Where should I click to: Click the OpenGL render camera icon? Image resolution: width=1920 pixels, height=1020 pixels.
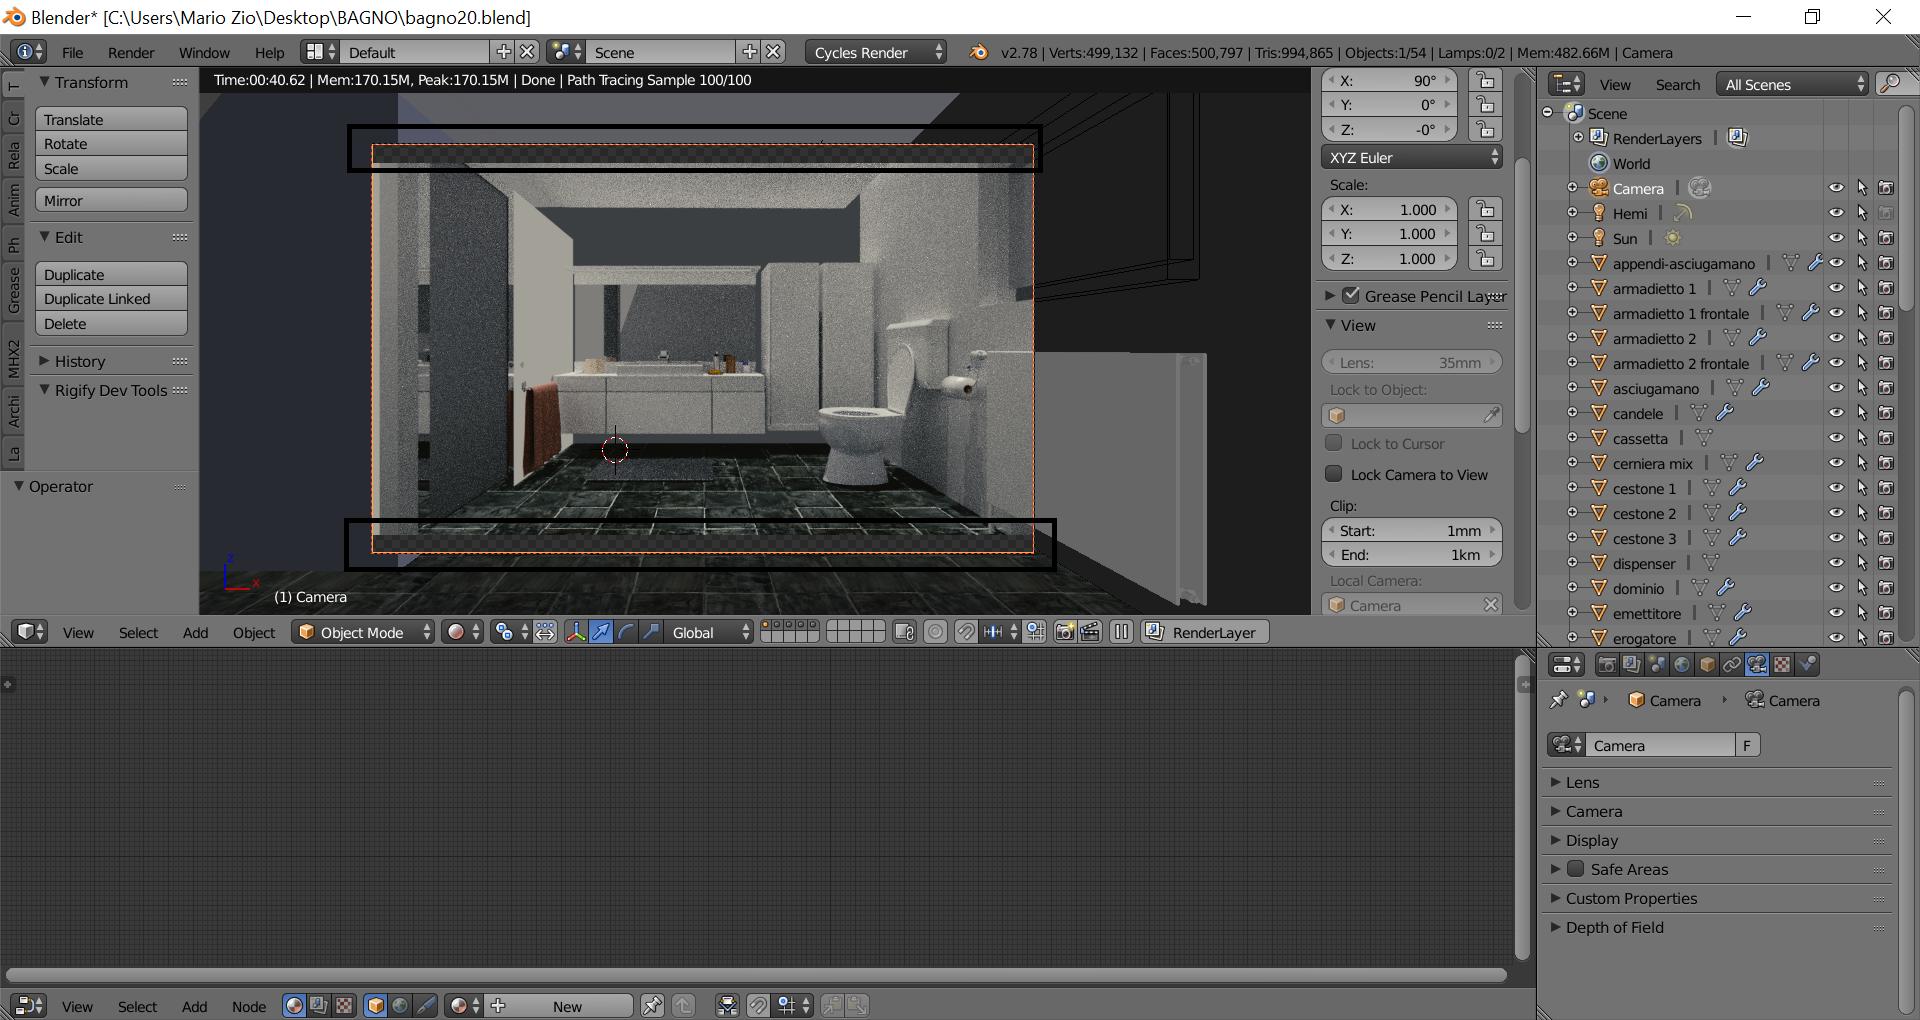coord(1062,632)
